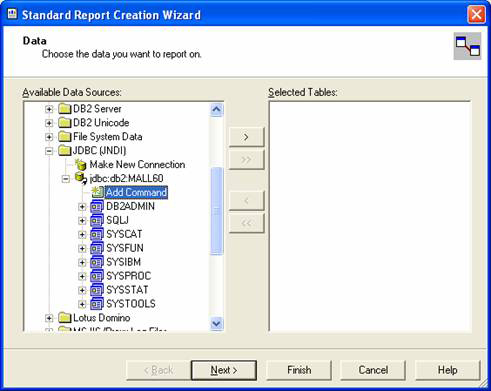The height and width of the screenshot is (391, 491).
Task: Expand the Lotus Domino node
Action: point(49,318)
